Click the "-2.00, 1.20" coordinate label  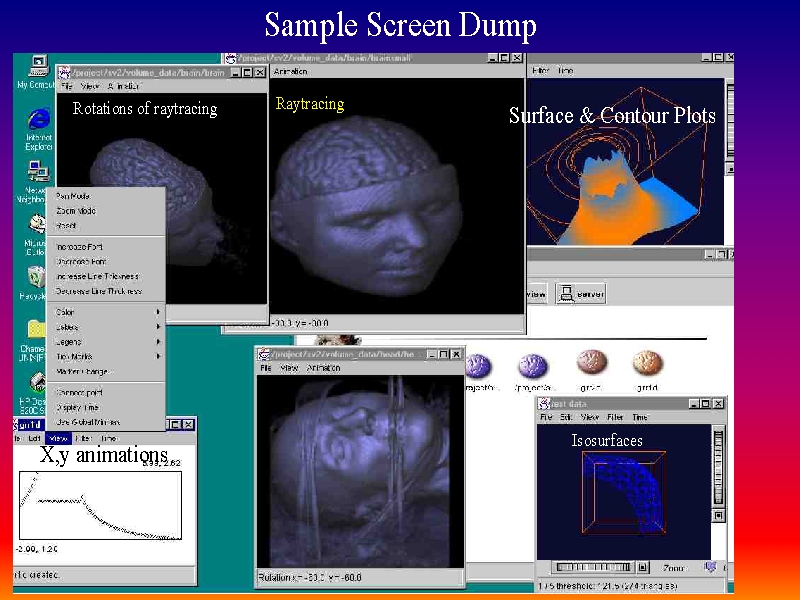tap(36, 549)
